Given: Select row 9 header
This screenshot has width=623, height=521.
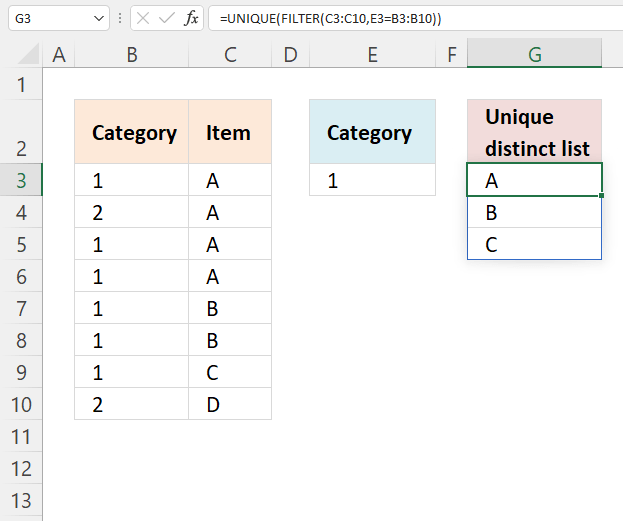Looking at the screenshot, I should pos(21,372).
